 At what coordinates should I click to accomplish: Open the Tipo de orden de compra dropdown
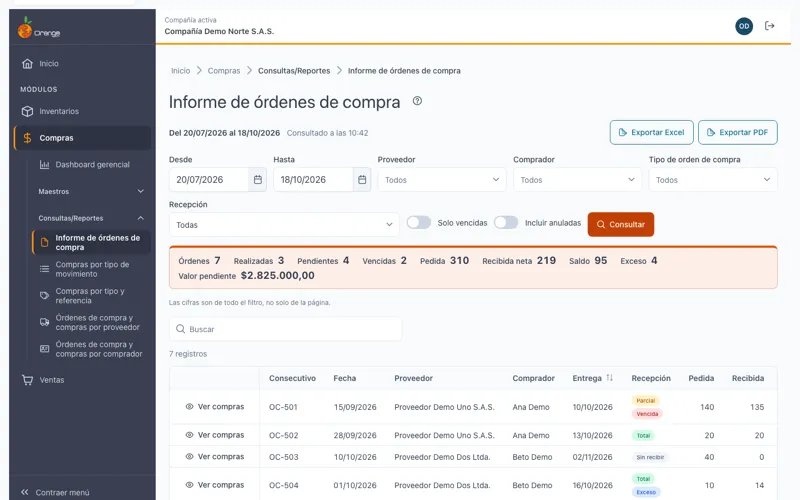713,180
